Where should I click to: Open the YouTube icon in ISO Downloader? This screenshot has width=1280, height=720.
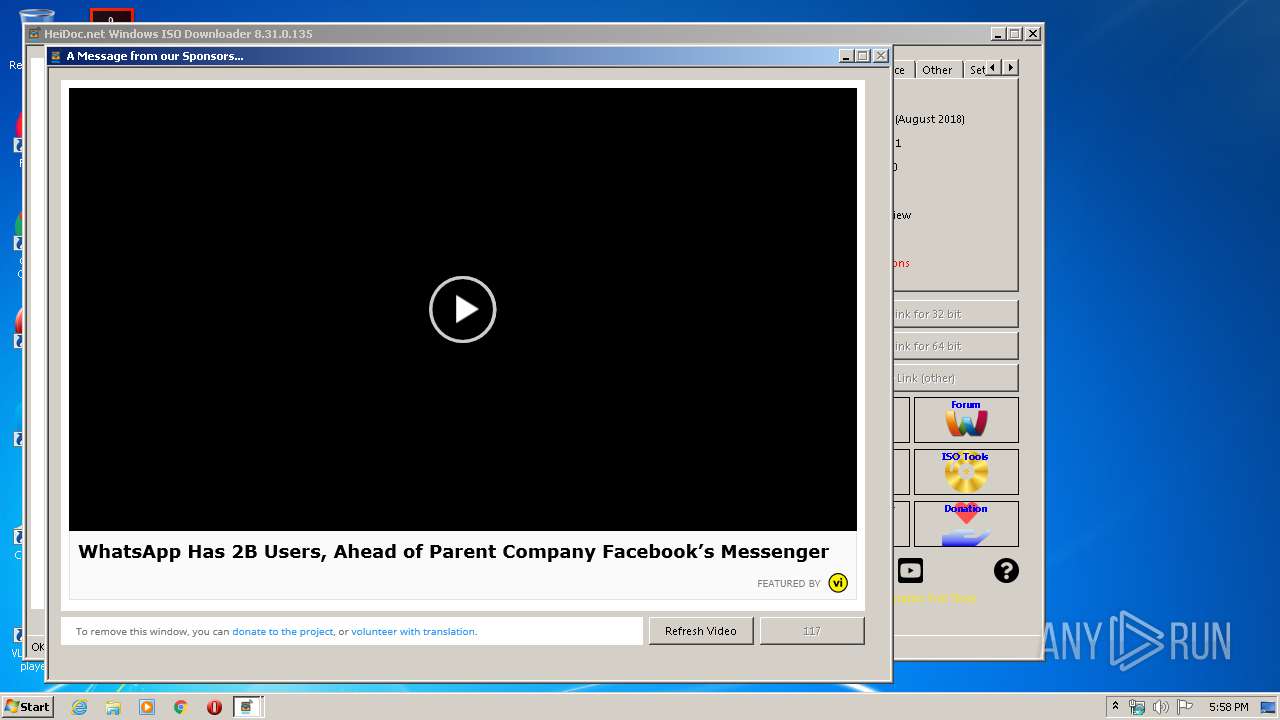click(910, 570)
